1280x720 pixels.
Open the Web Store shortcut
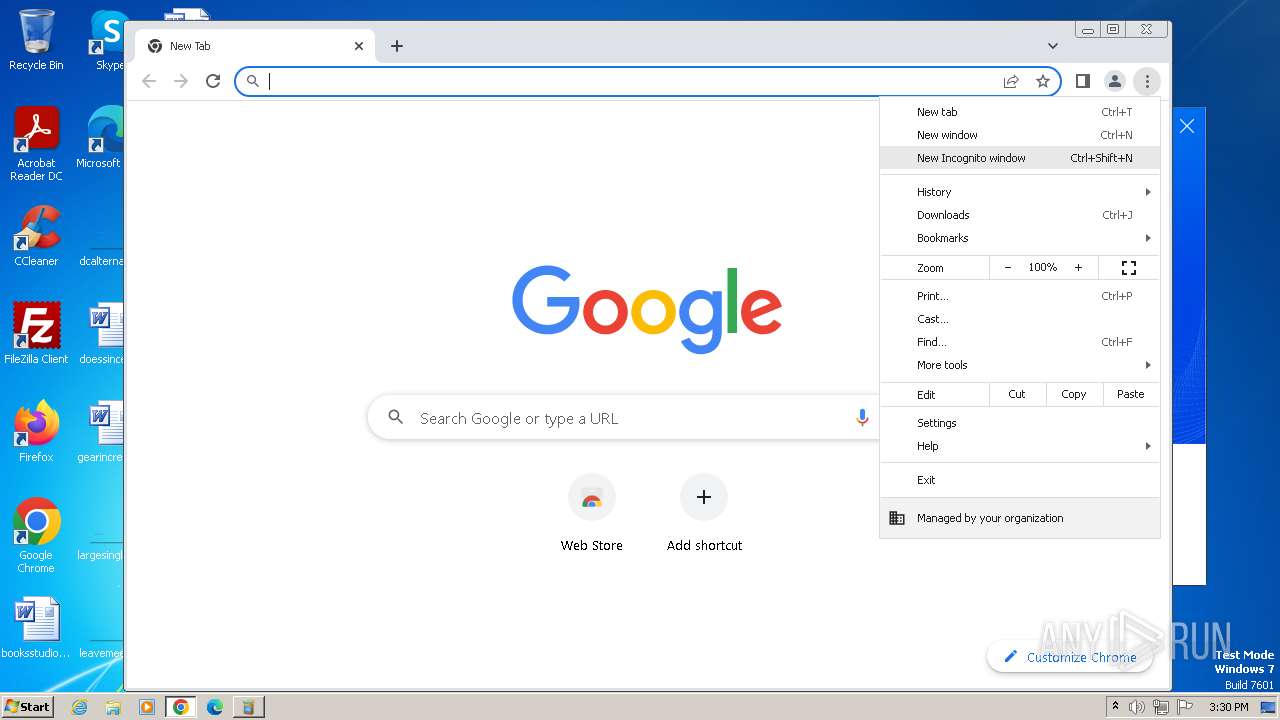tap(592, 512)
